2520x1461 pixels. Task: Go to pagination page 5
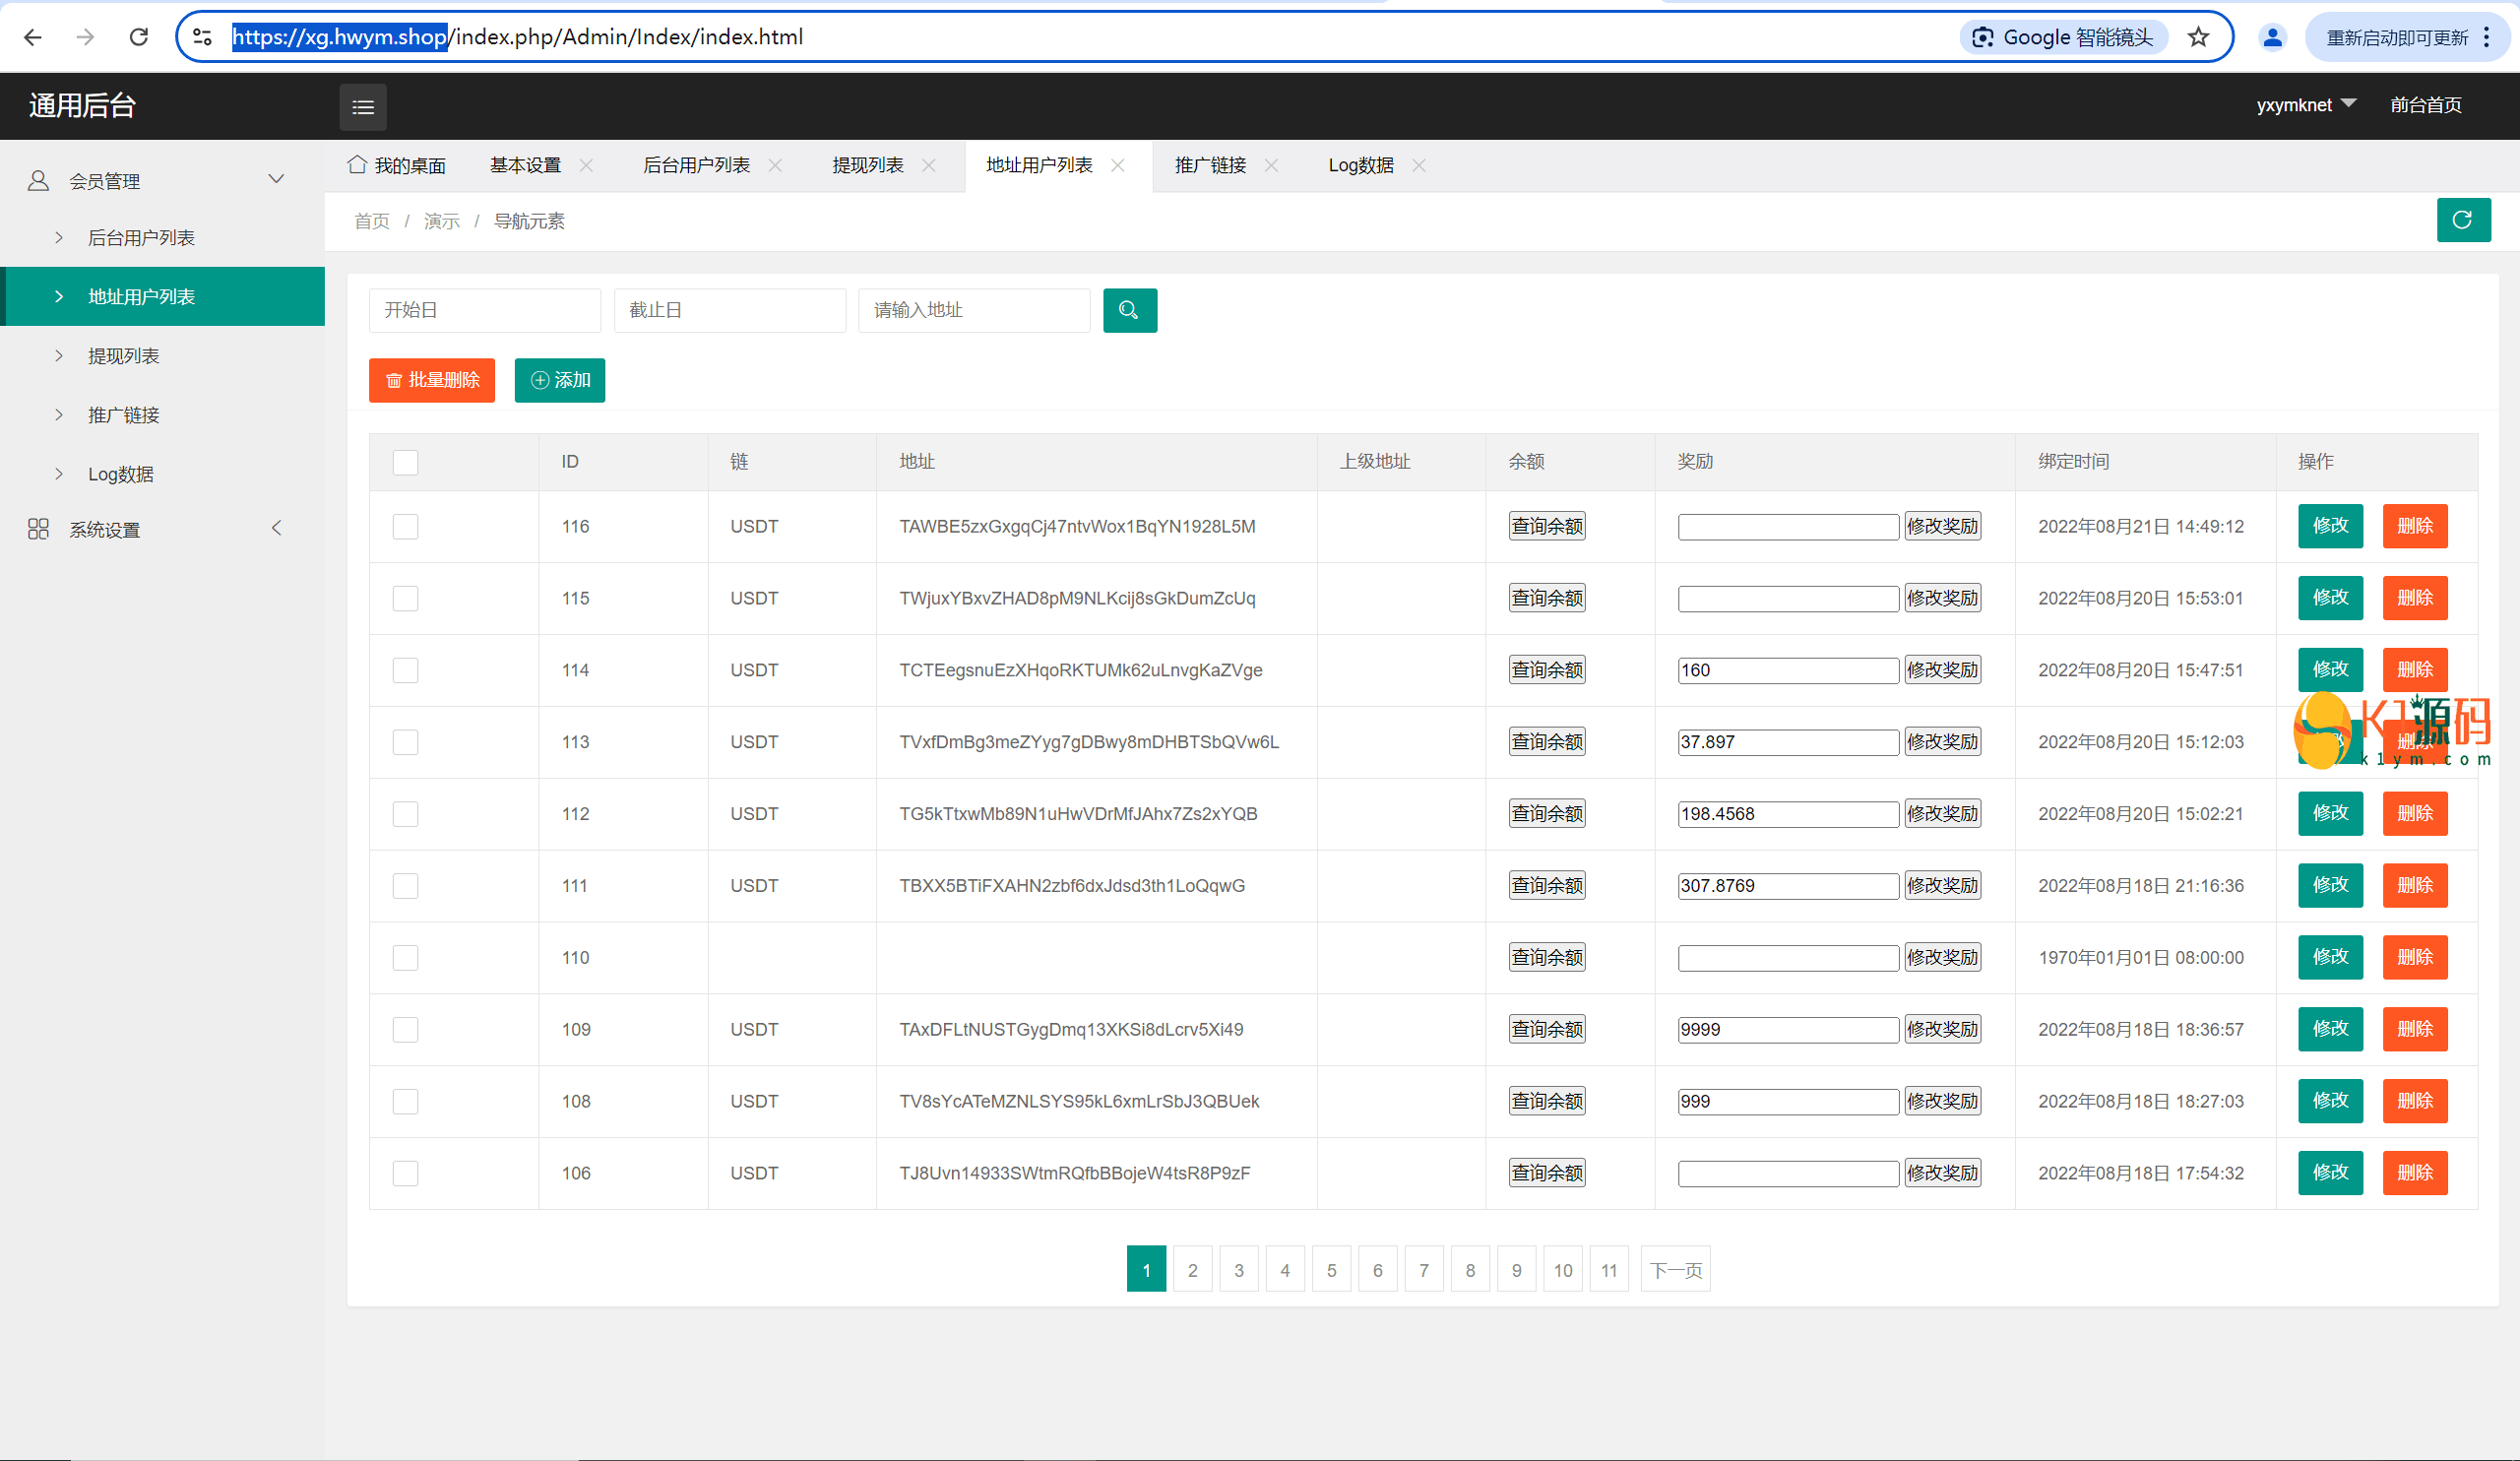pyautogui.click(x=1330, y=1270)
